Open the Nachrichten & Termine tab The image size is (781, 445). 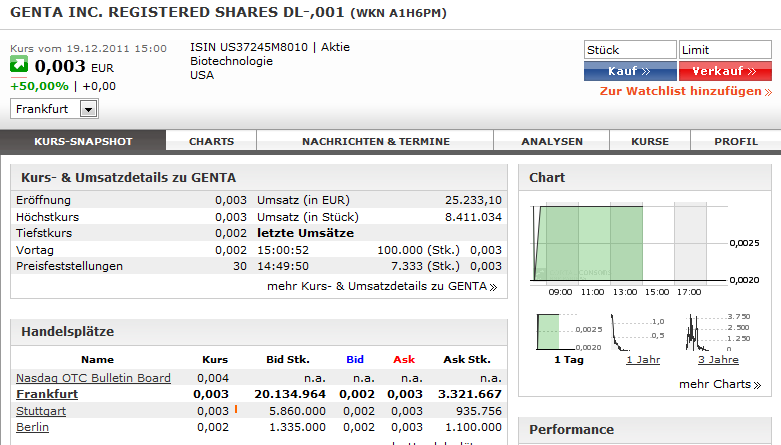coord(376,142)
